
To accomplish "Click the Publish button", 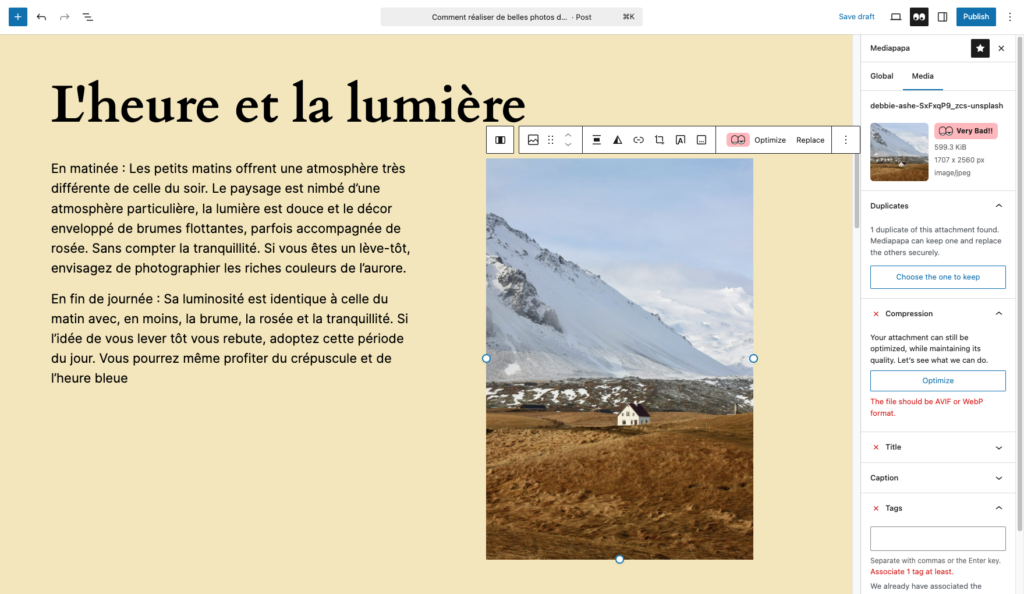I will point(976,17).
